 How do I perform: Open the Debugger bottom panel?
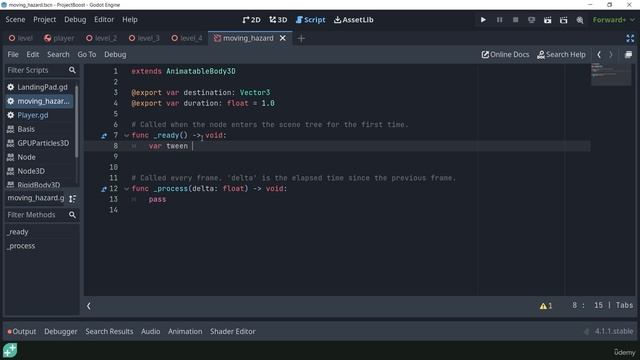pos(60,331)
